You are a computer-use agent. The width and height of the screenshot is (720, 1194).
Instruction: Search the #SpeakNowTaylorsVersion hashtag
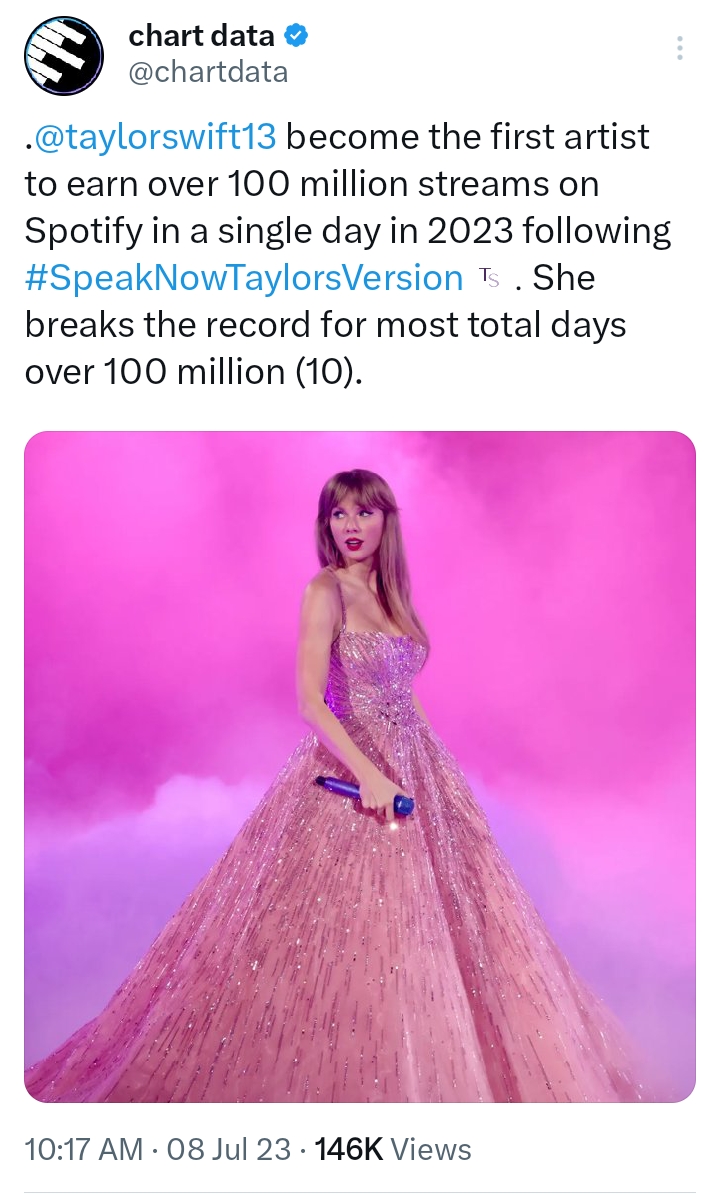(x=243, y=277)
